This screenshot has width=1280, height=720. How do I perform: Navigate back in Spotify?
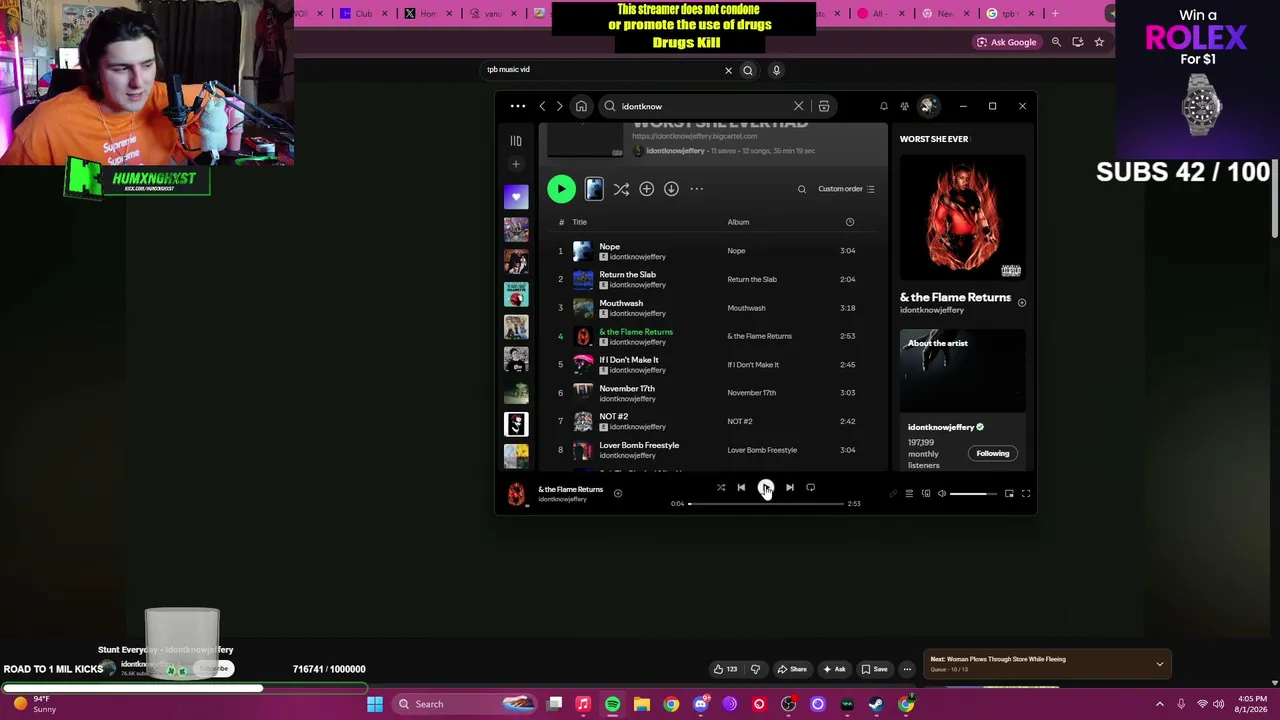point(542,106)
